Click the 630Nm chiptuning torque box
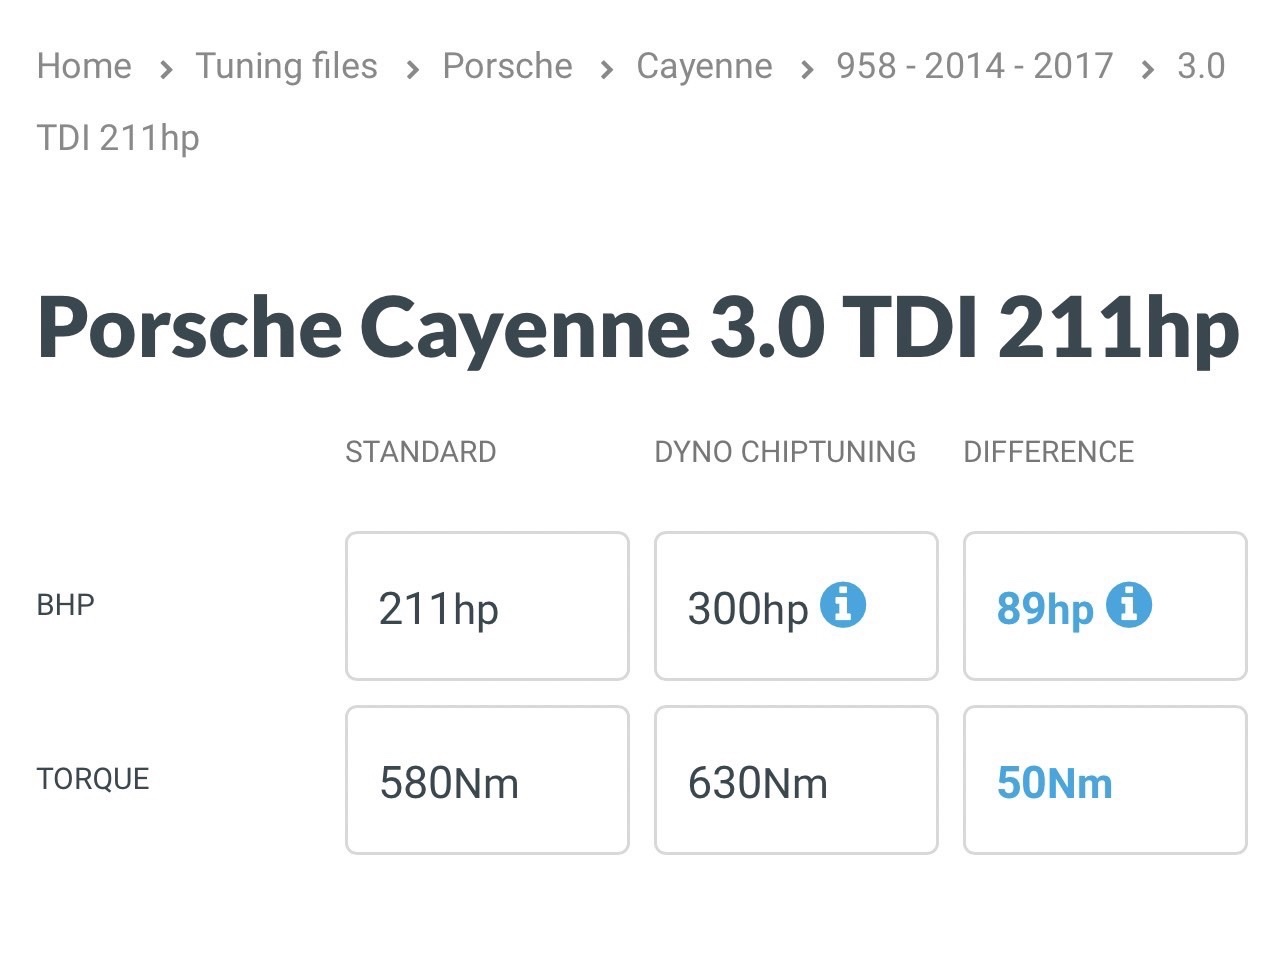This screenshot has width=1284, height=973. point(796,781)
